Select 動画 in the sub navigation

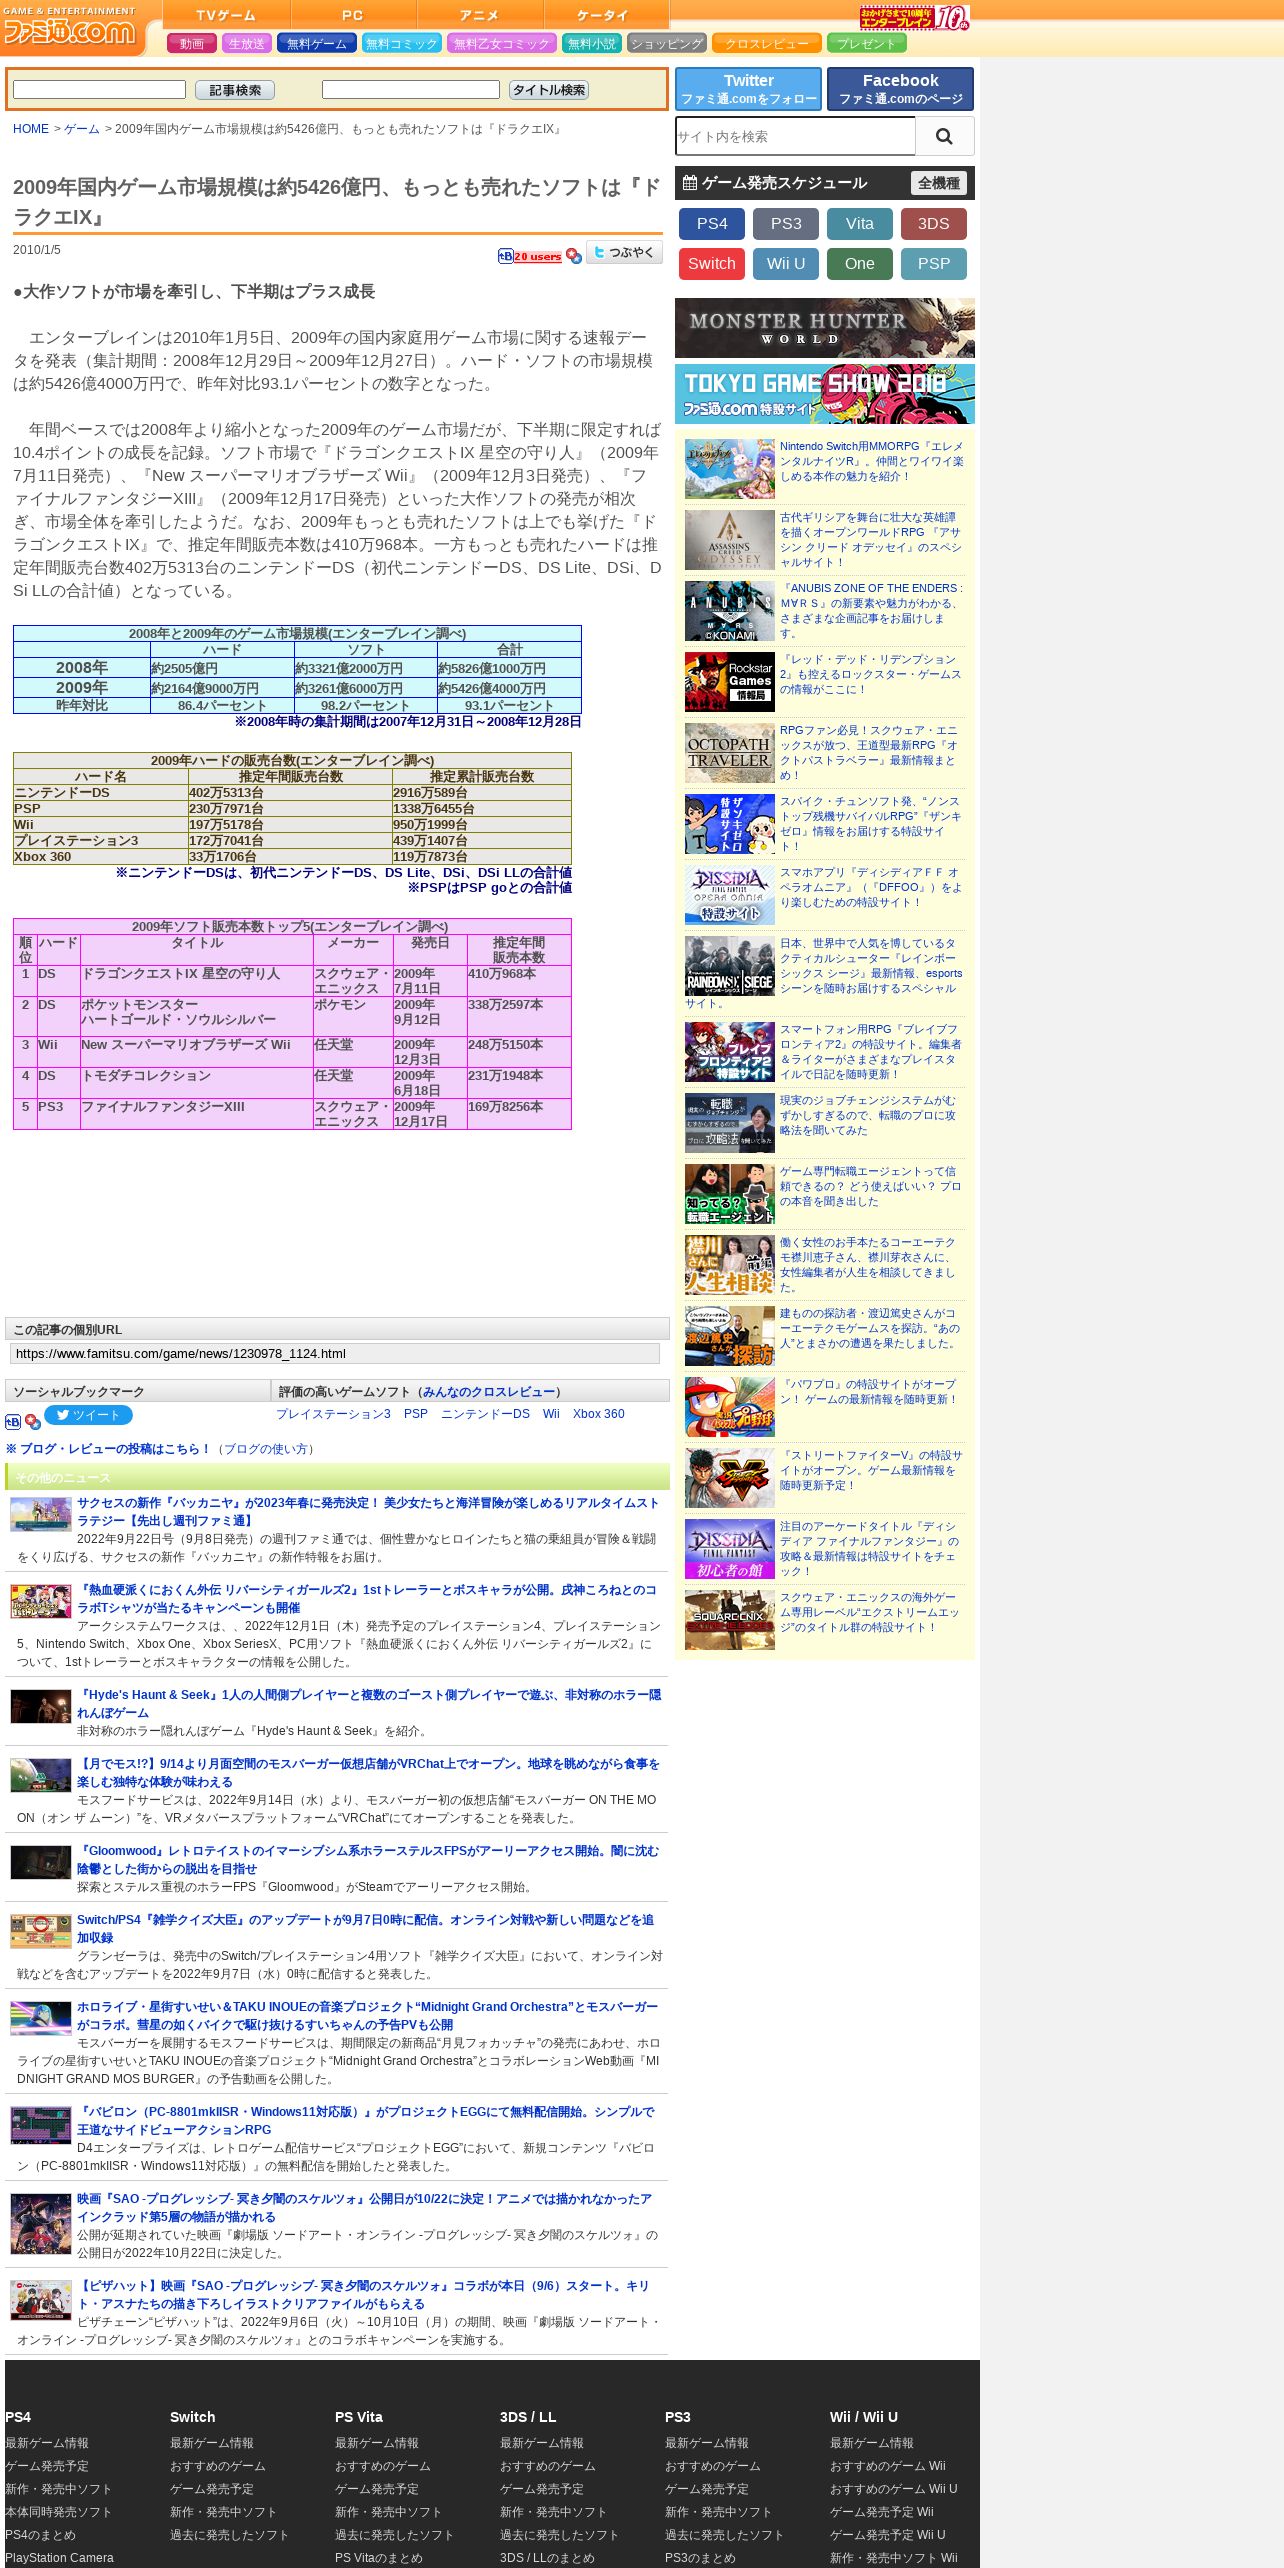[x=192, y=43]
